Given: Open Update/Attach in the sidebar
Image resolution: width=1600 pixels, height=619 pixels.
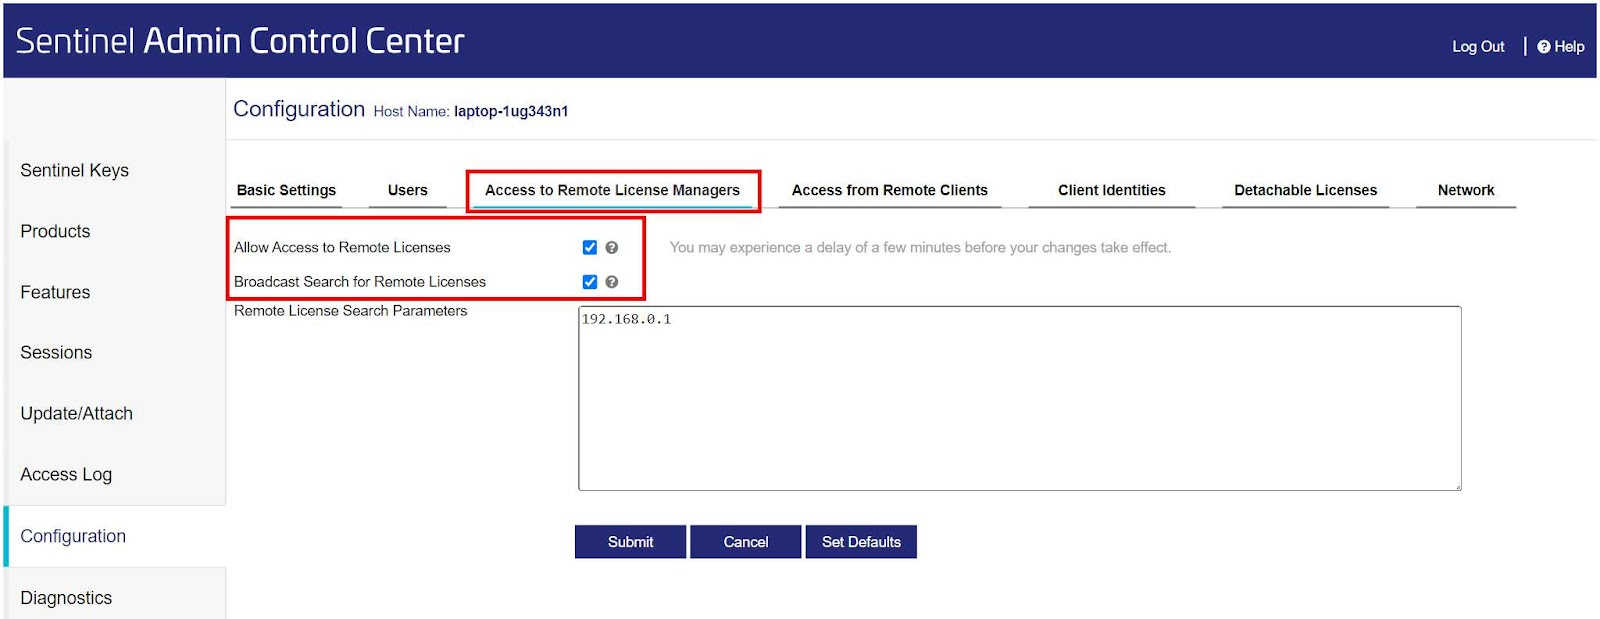Looking at the screenshot, I should pos(76,413).
